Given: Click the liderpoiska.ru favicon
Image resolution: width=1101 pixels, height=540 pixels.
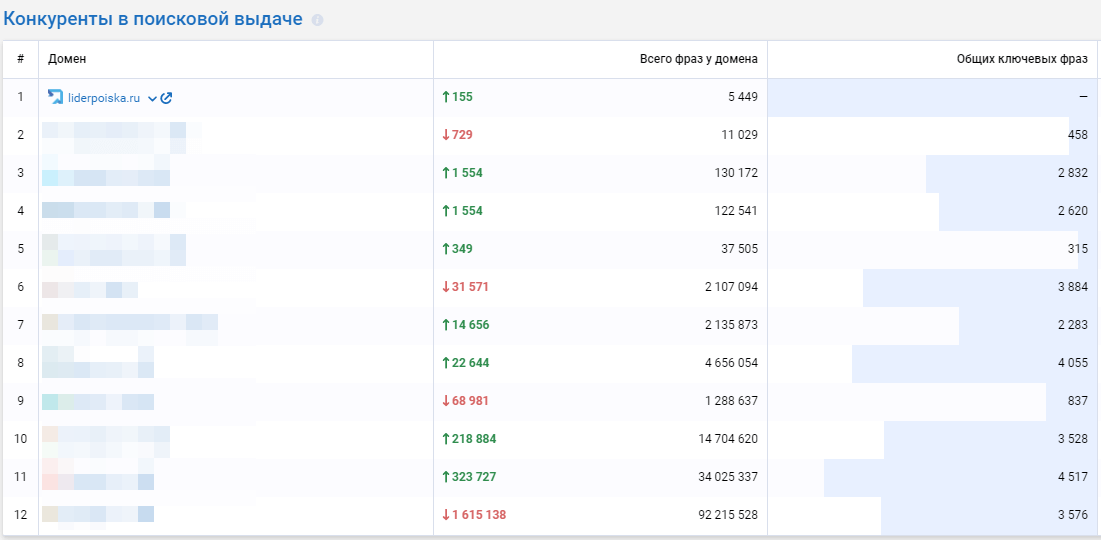Looking at the screenshot, I should [x=55, y=98].
